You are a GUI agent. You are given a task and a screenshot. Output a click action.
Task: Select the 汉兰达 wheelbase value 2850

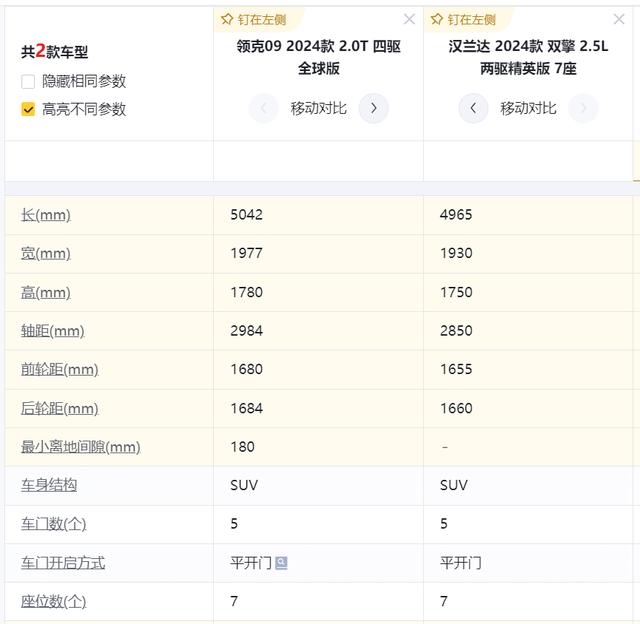pyautogui.click(x=456, y=331)
